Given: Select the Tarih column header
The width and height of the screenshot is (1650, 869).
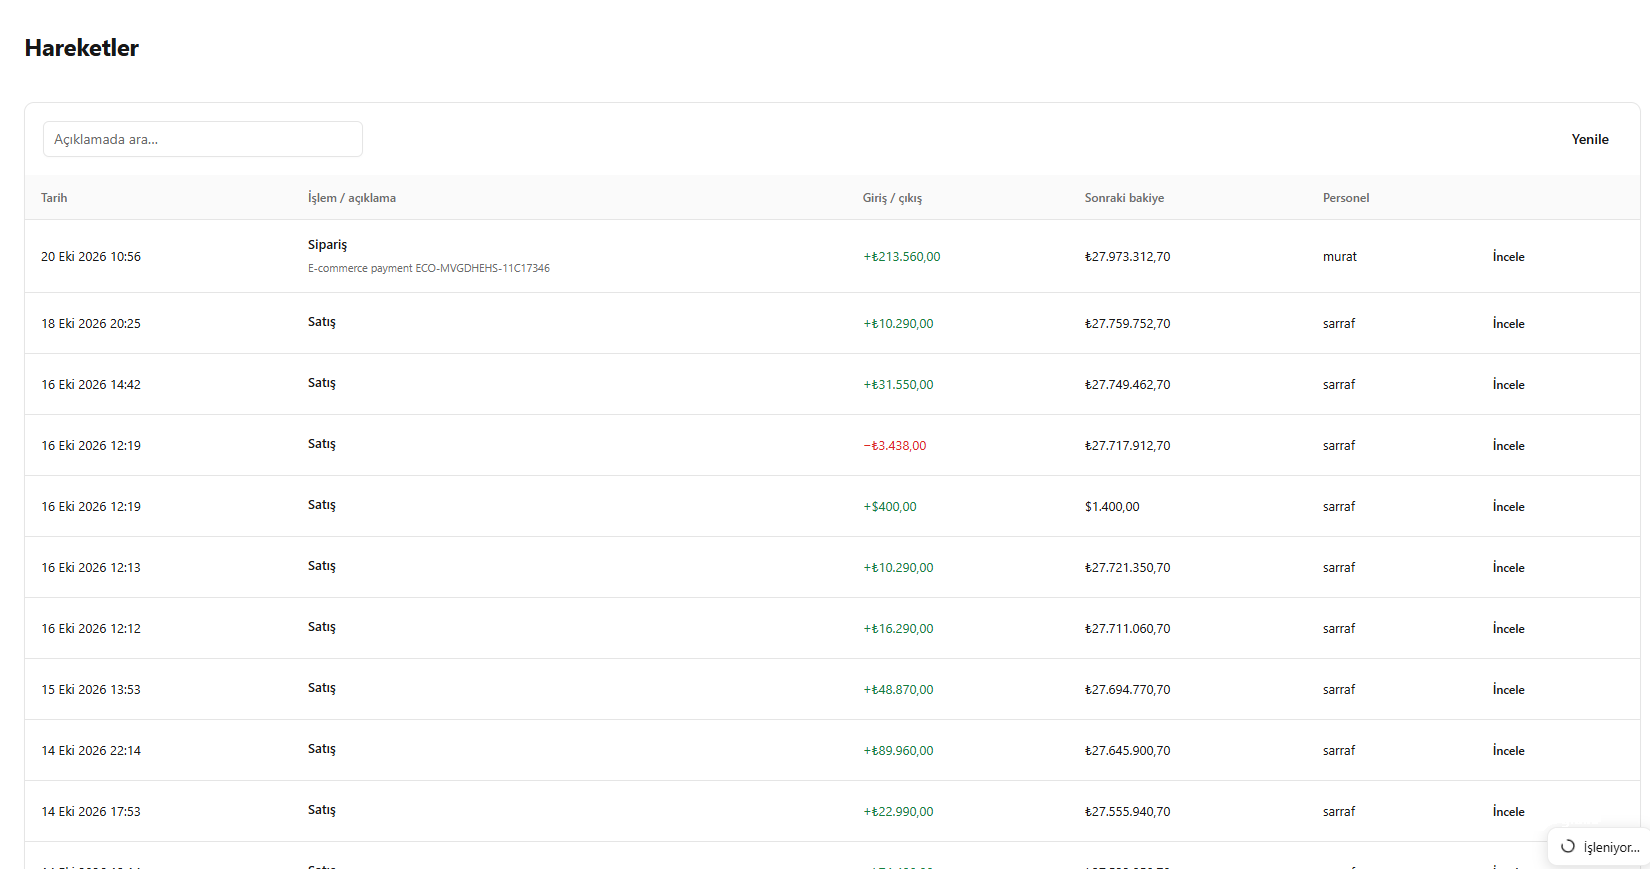Looking at the screenshot, I should pos(54,198).
